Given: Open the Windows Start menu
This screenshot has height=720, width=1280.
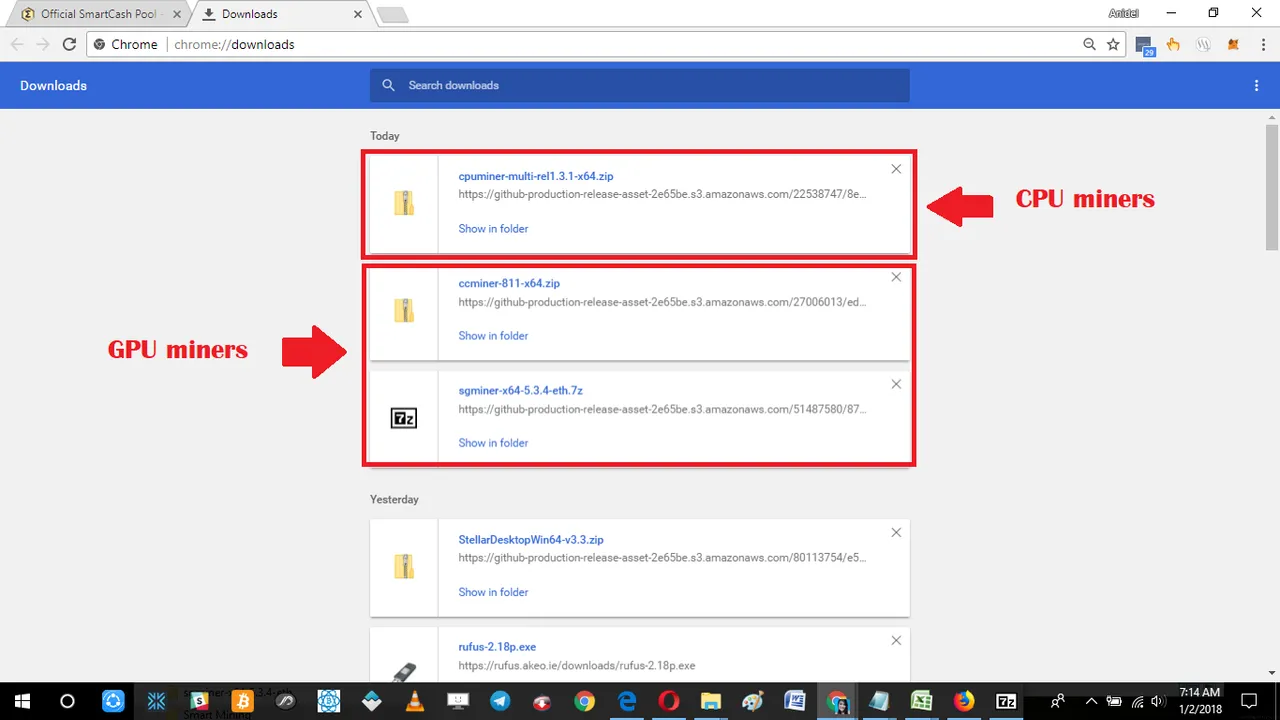Looking at the screenshot, I should tap(22, 701).
